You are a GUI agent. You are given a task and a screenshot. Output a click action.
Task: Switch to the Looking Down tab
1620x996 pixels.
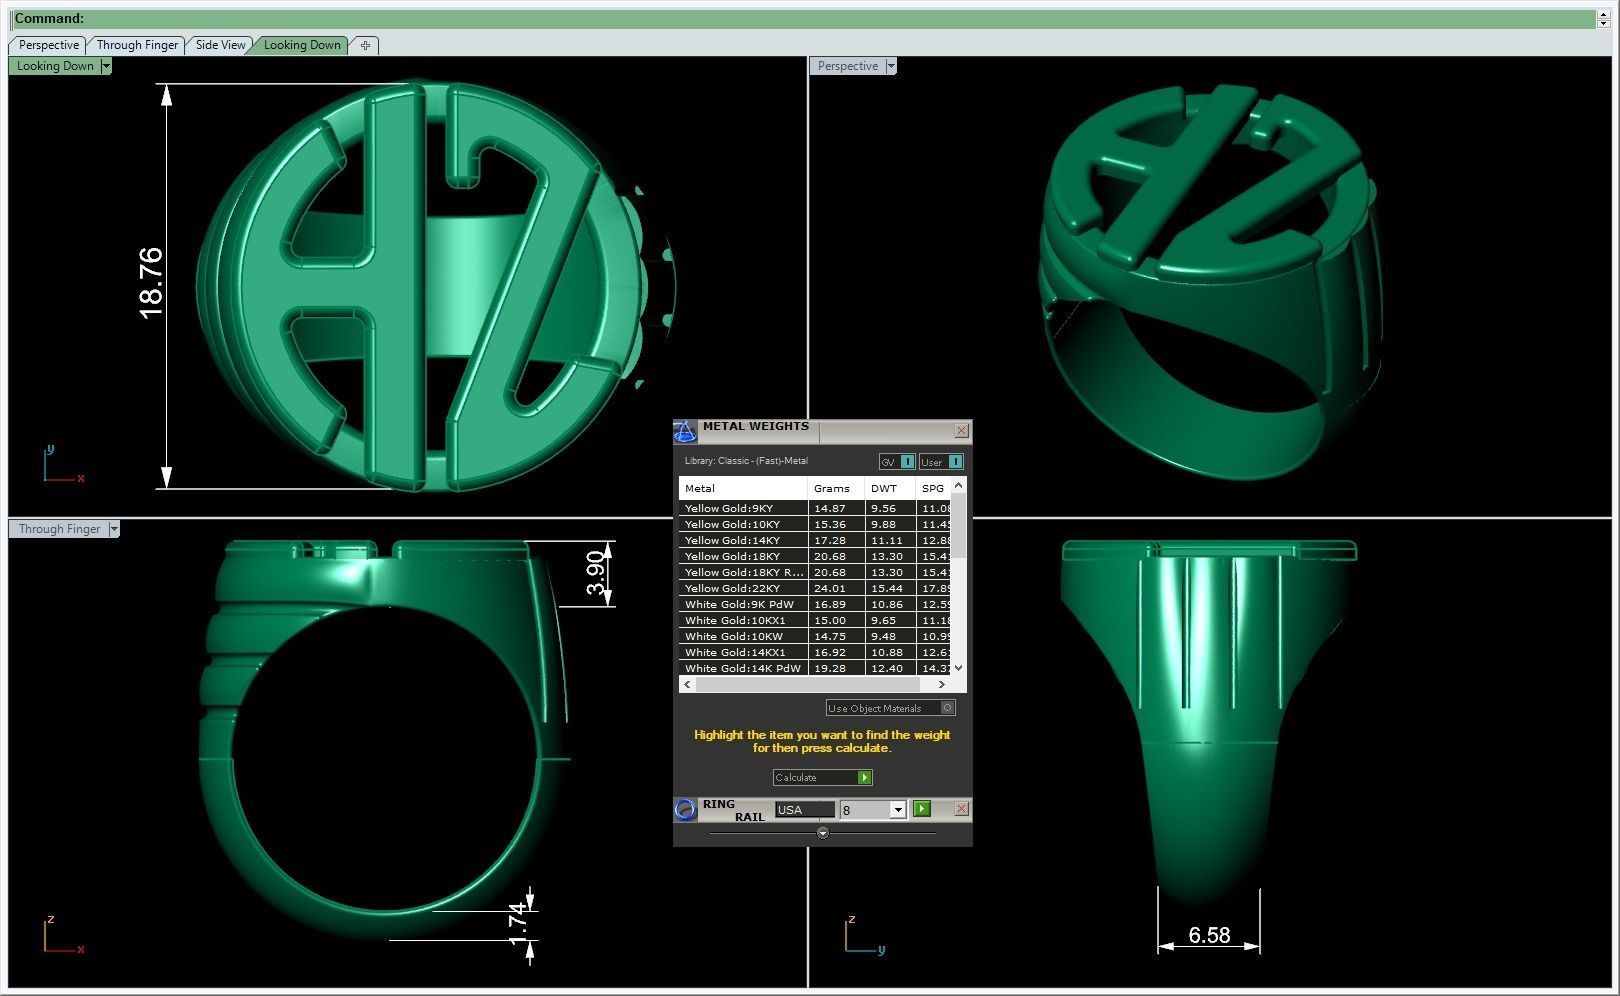click(x=302, y=45)
